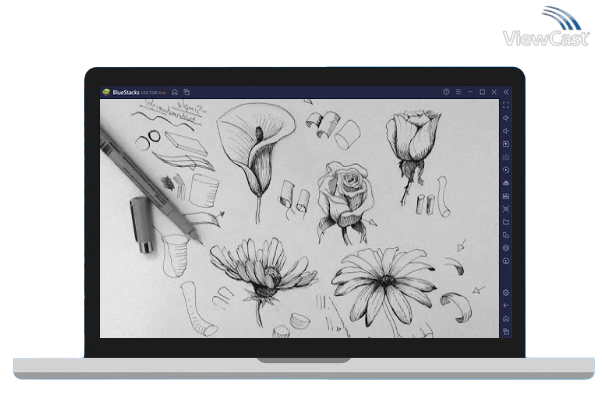The image size is (602, 414).
Task: Open the multi-instance manager icon
Action: (x=506, y=235)
